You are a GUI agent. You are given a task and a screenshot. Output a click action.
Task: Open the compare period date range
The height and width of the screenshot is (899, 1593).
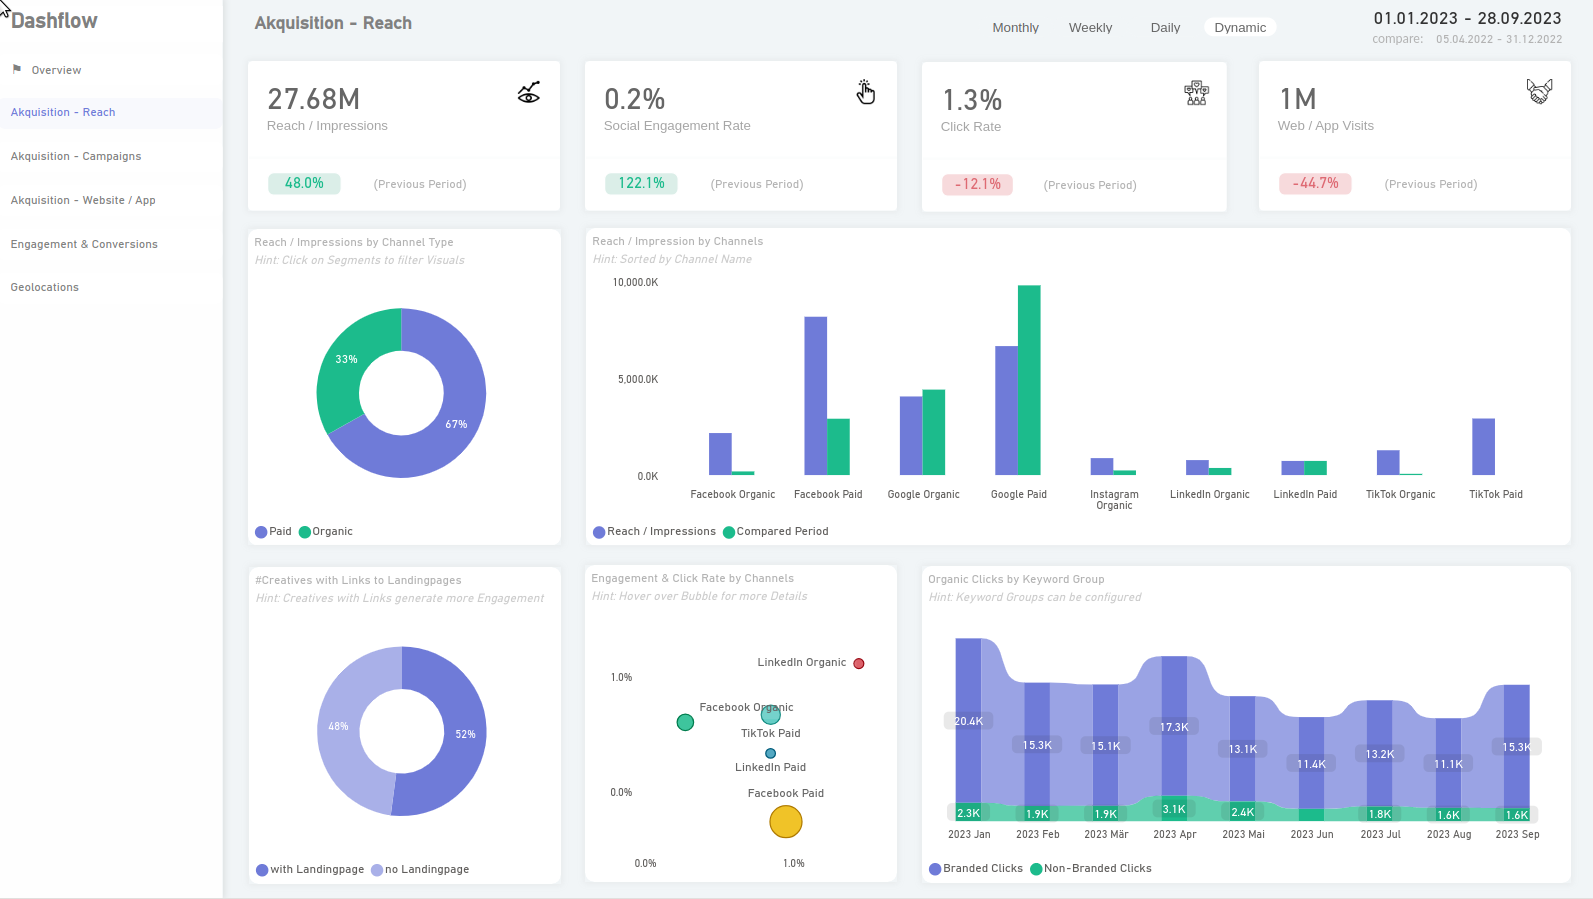tap(1499, 39)
